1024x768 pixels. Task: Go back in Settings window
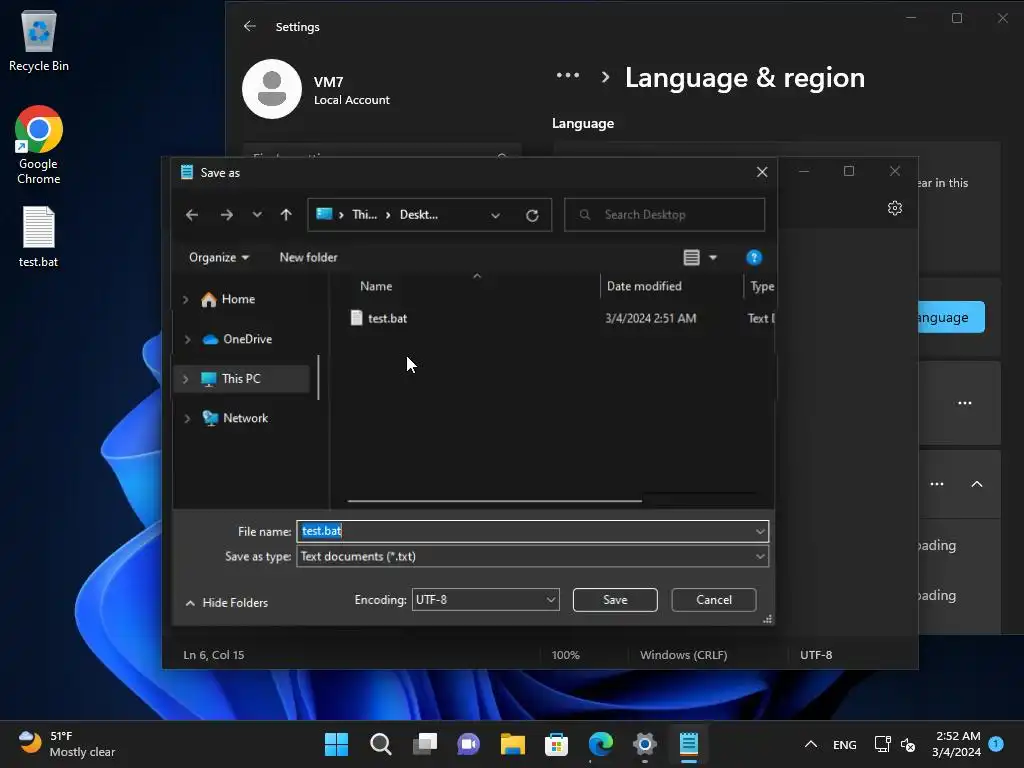[x=249, y=26]
